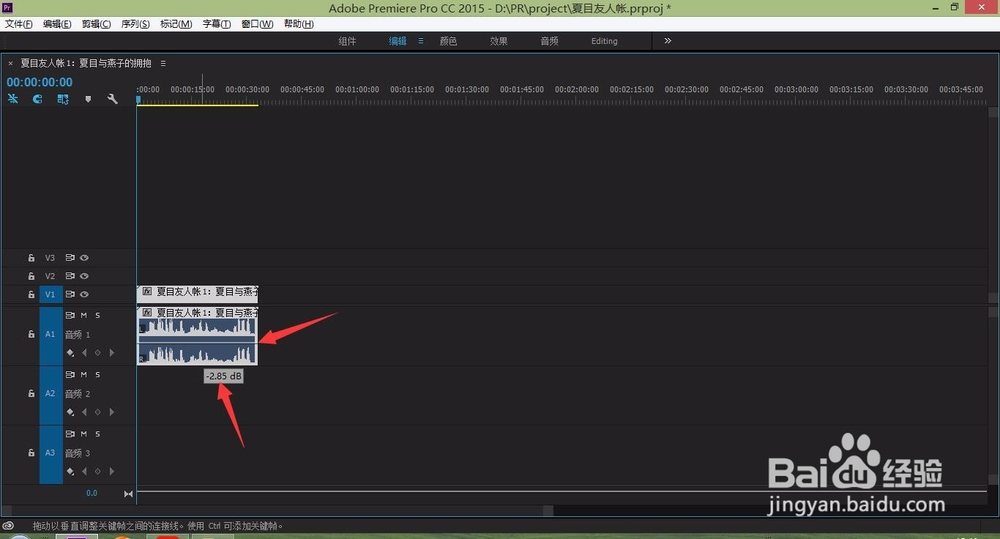Go to previous keyframe on A3
This screenshot has width=1000, height=539.
pyautogui.click(x=84, y=471)
